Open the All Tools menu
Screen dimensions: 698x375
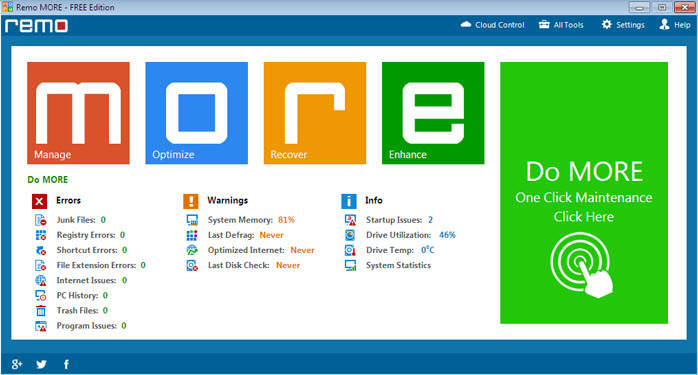(561, 25)
